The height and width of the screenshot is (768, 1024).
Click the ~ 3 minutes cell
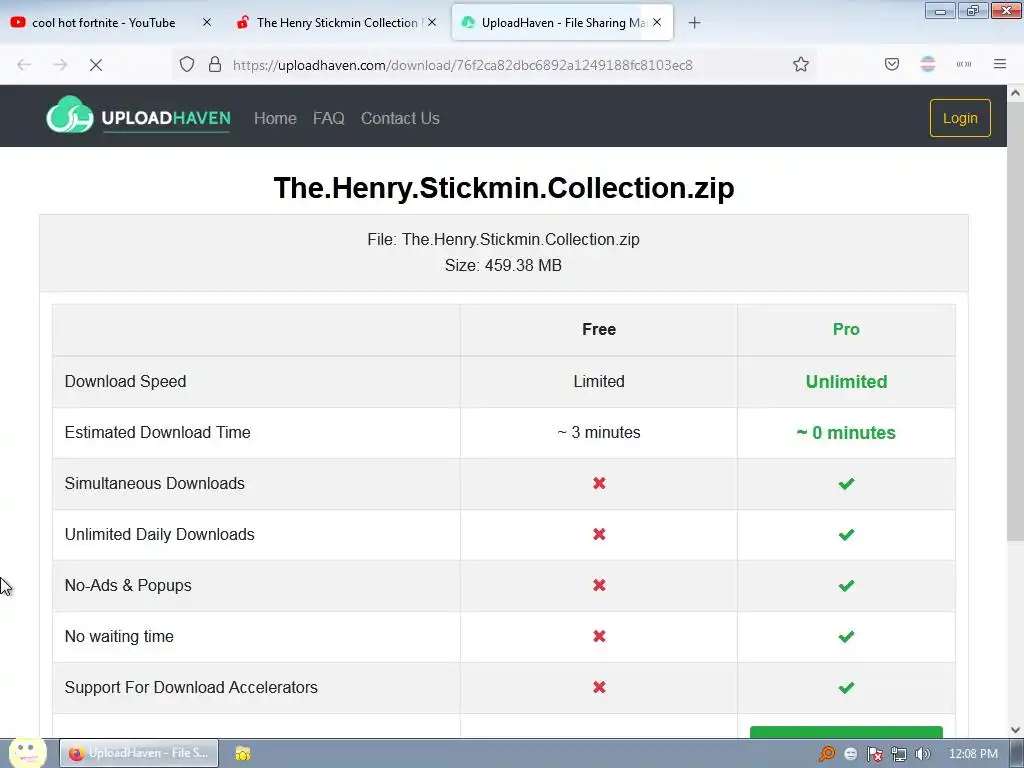click(599, 432)
